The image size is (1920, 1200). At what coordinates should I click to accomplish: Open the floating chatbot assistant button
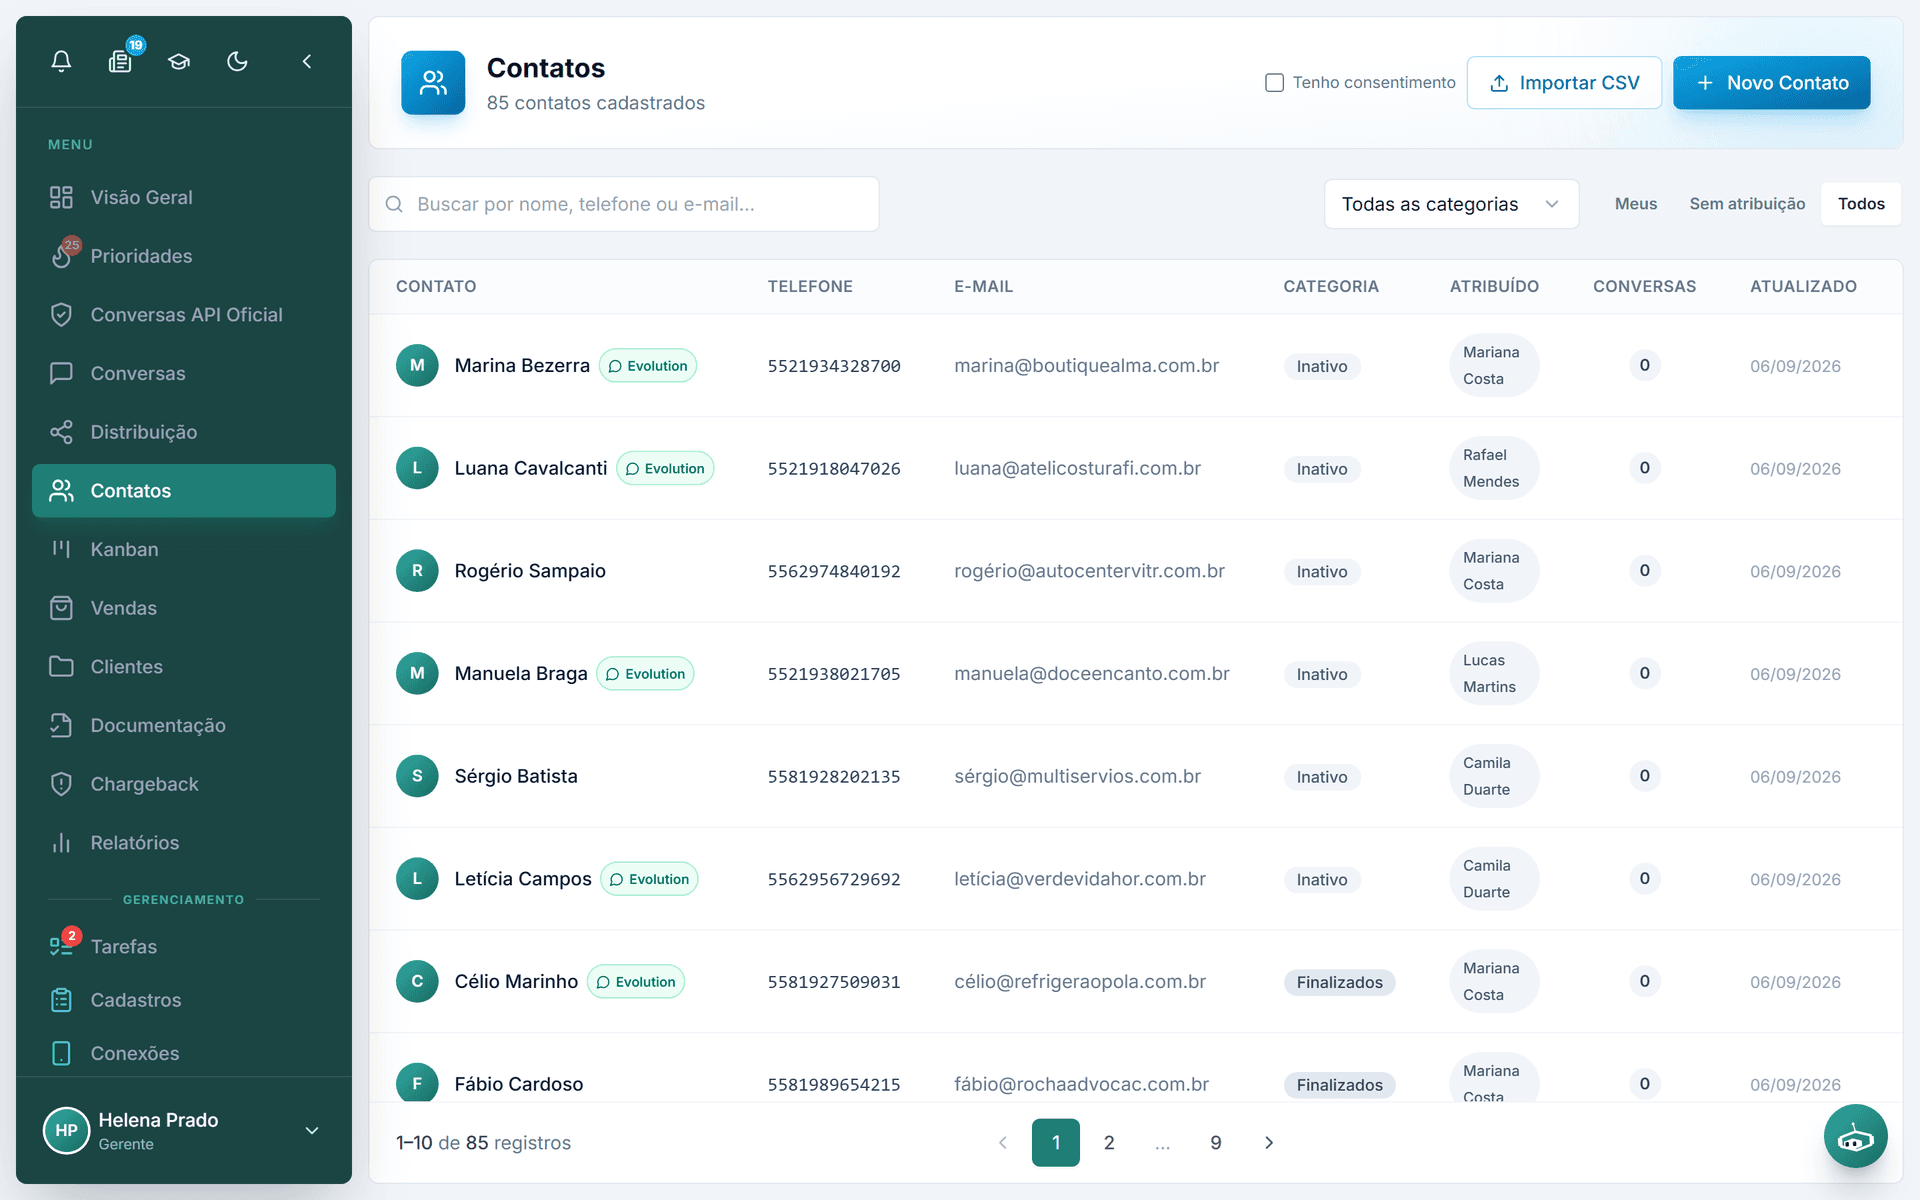click(x=1855, y=1136)
